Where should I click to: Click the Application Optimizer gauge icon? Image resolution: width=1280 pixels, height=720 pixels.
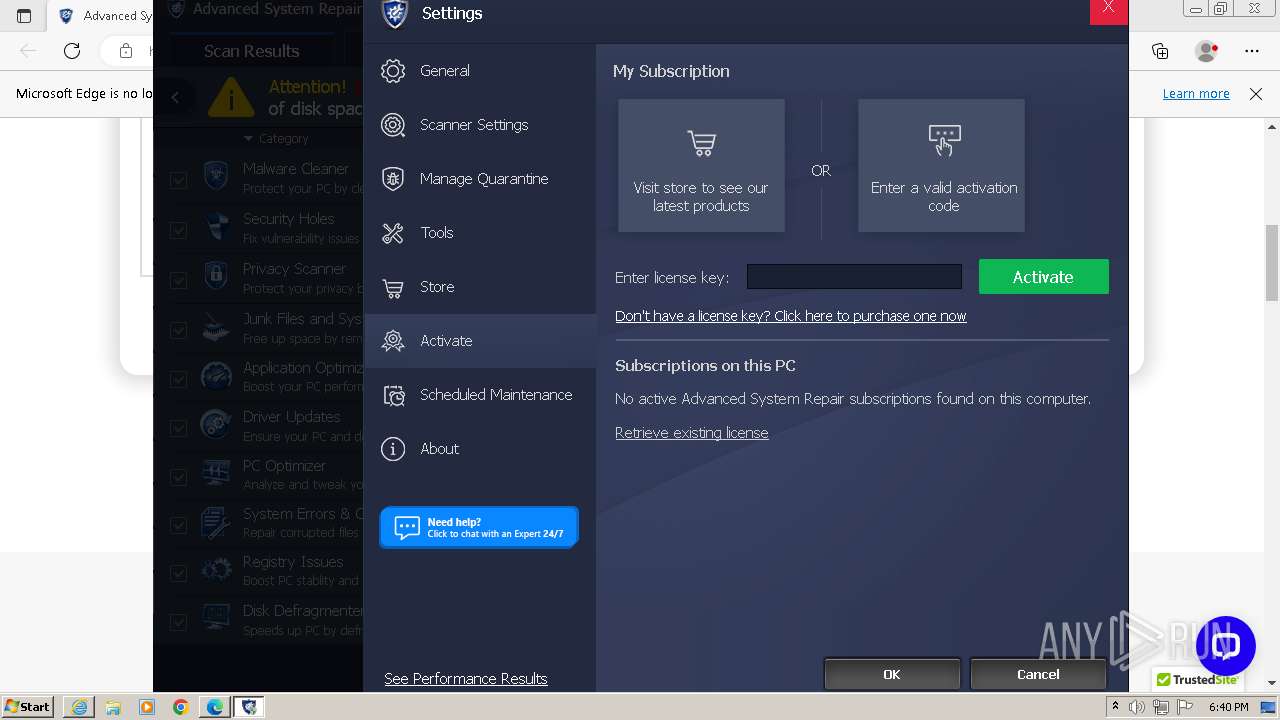coord(216,375)
